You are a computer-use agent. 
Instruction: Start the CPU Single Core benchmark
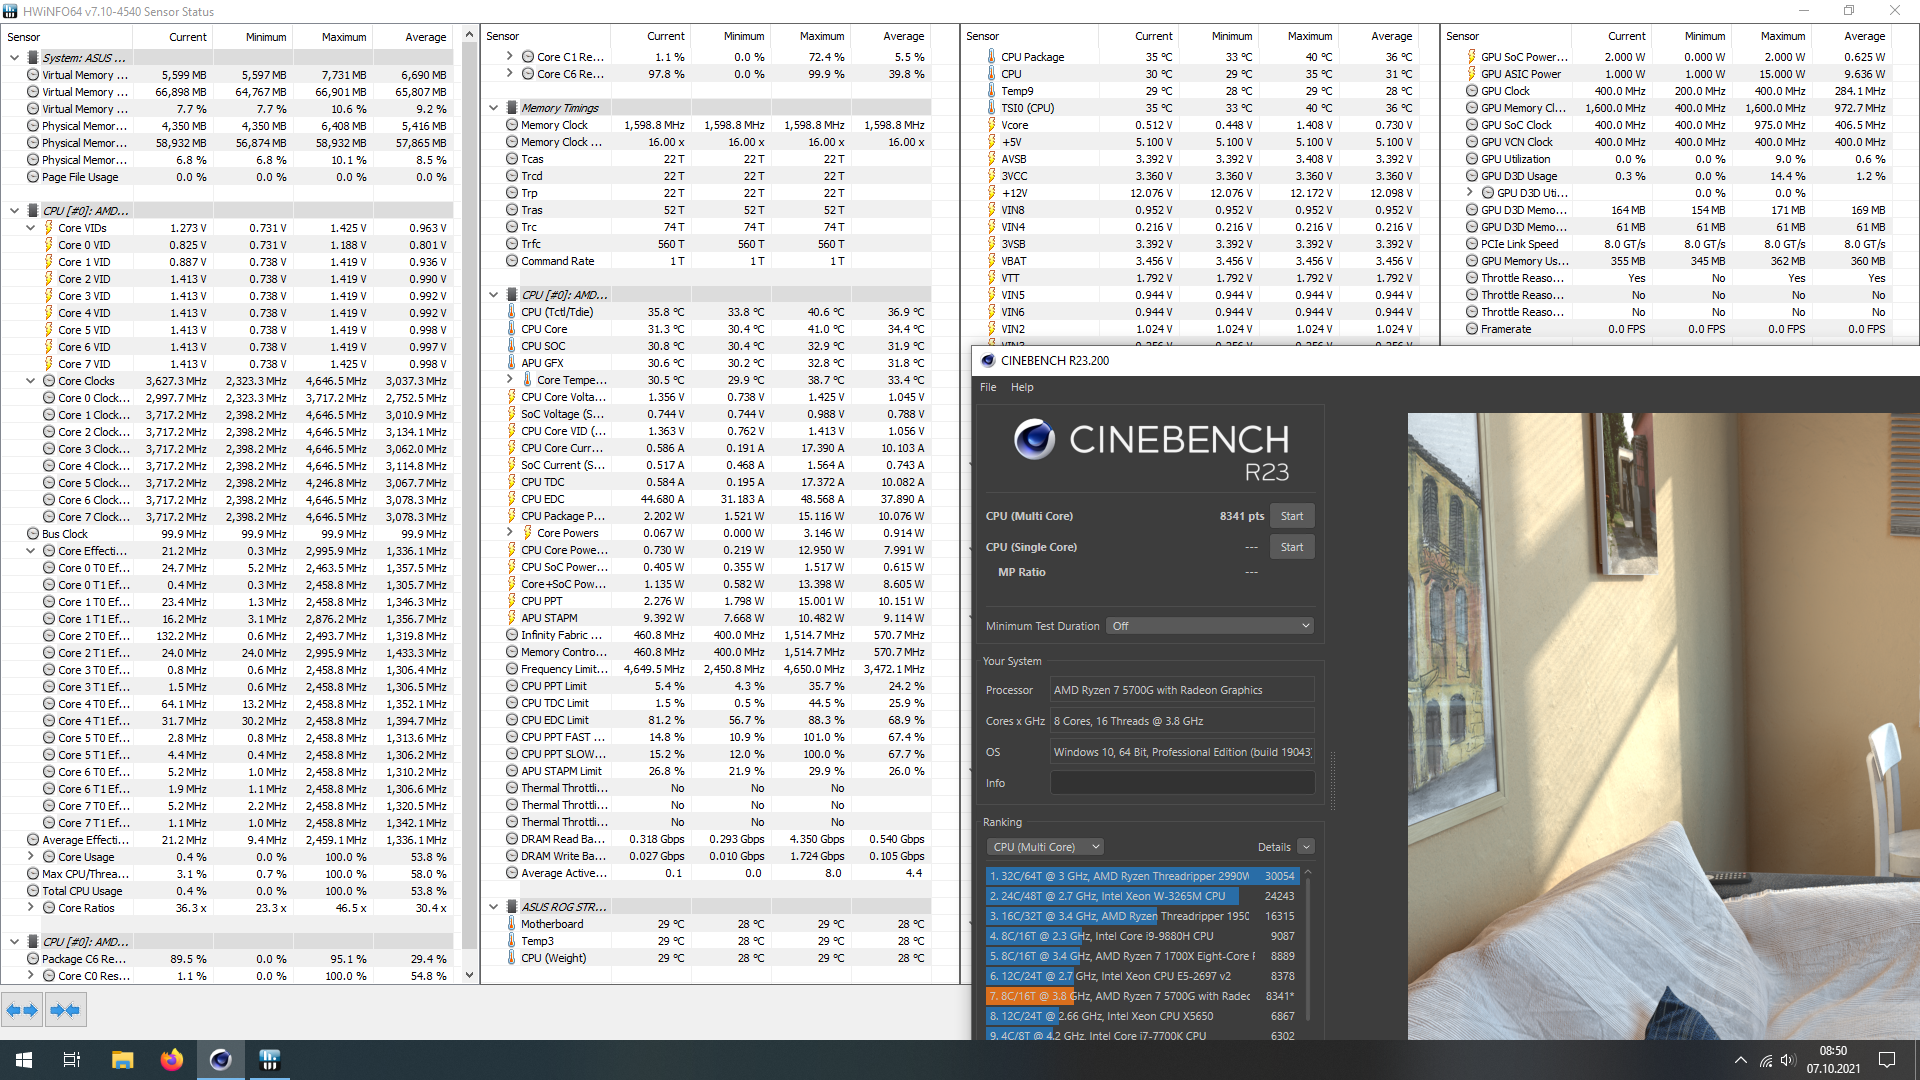pos(1291,547)
